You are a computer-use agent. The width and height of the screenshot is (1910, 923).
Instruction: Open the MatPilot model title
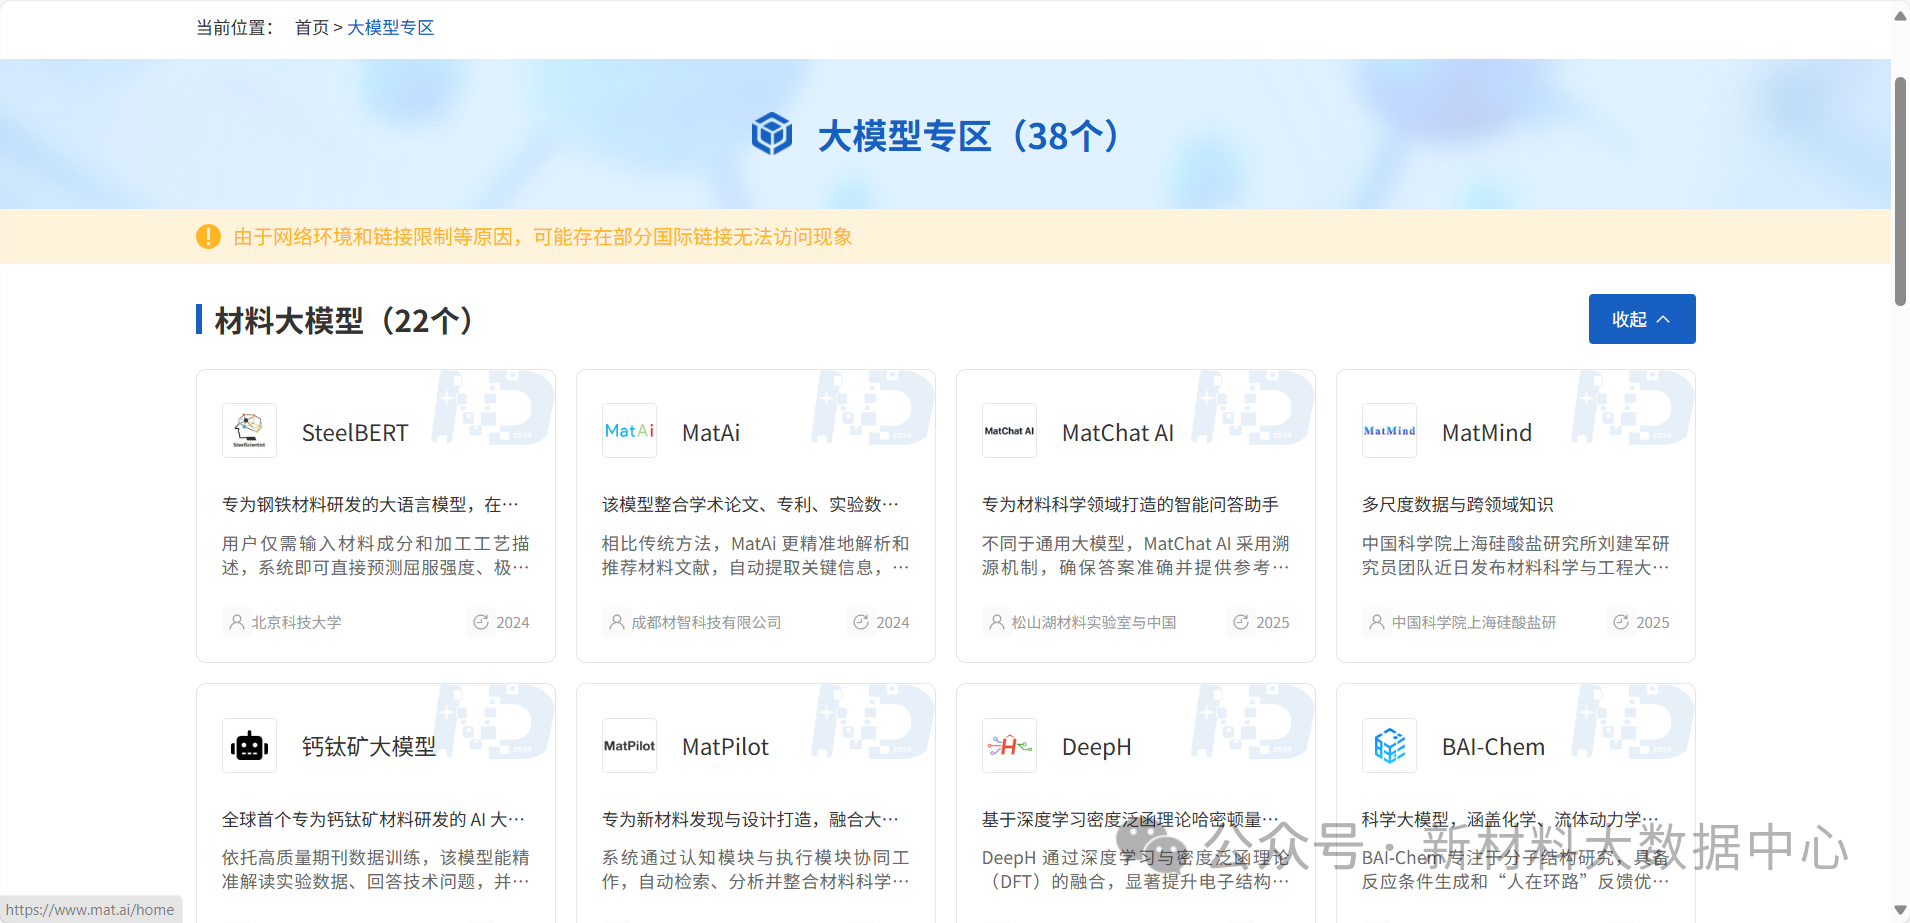(725, 747)
